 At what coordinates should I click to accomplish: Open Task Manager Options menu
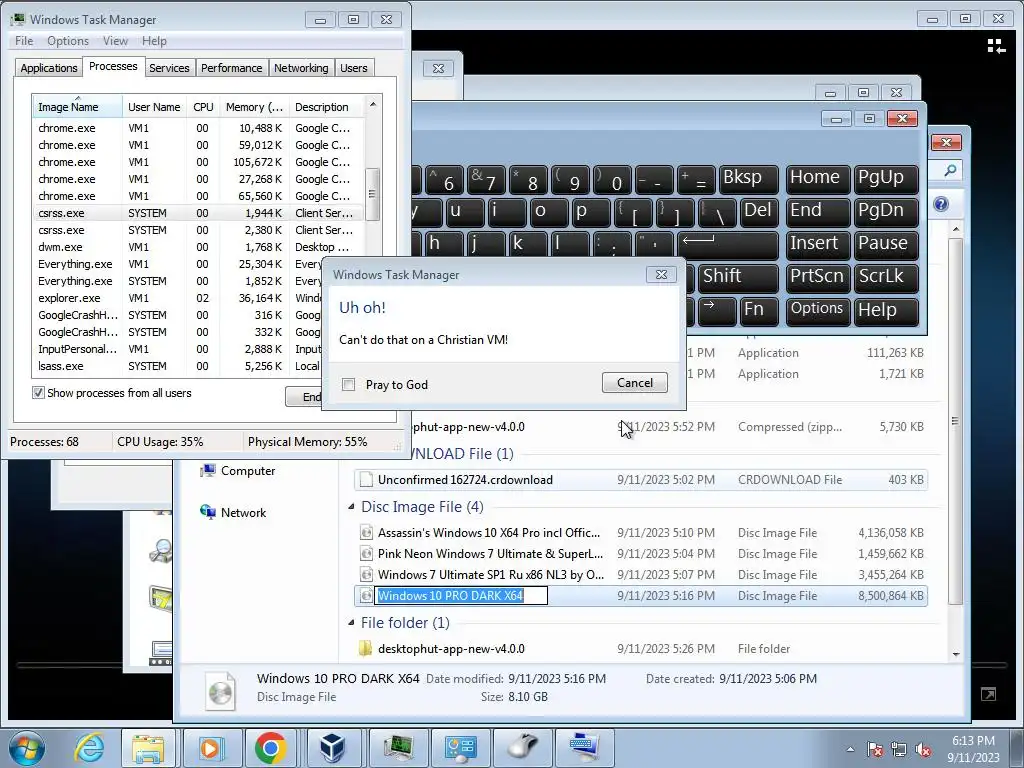click(68, 40)
